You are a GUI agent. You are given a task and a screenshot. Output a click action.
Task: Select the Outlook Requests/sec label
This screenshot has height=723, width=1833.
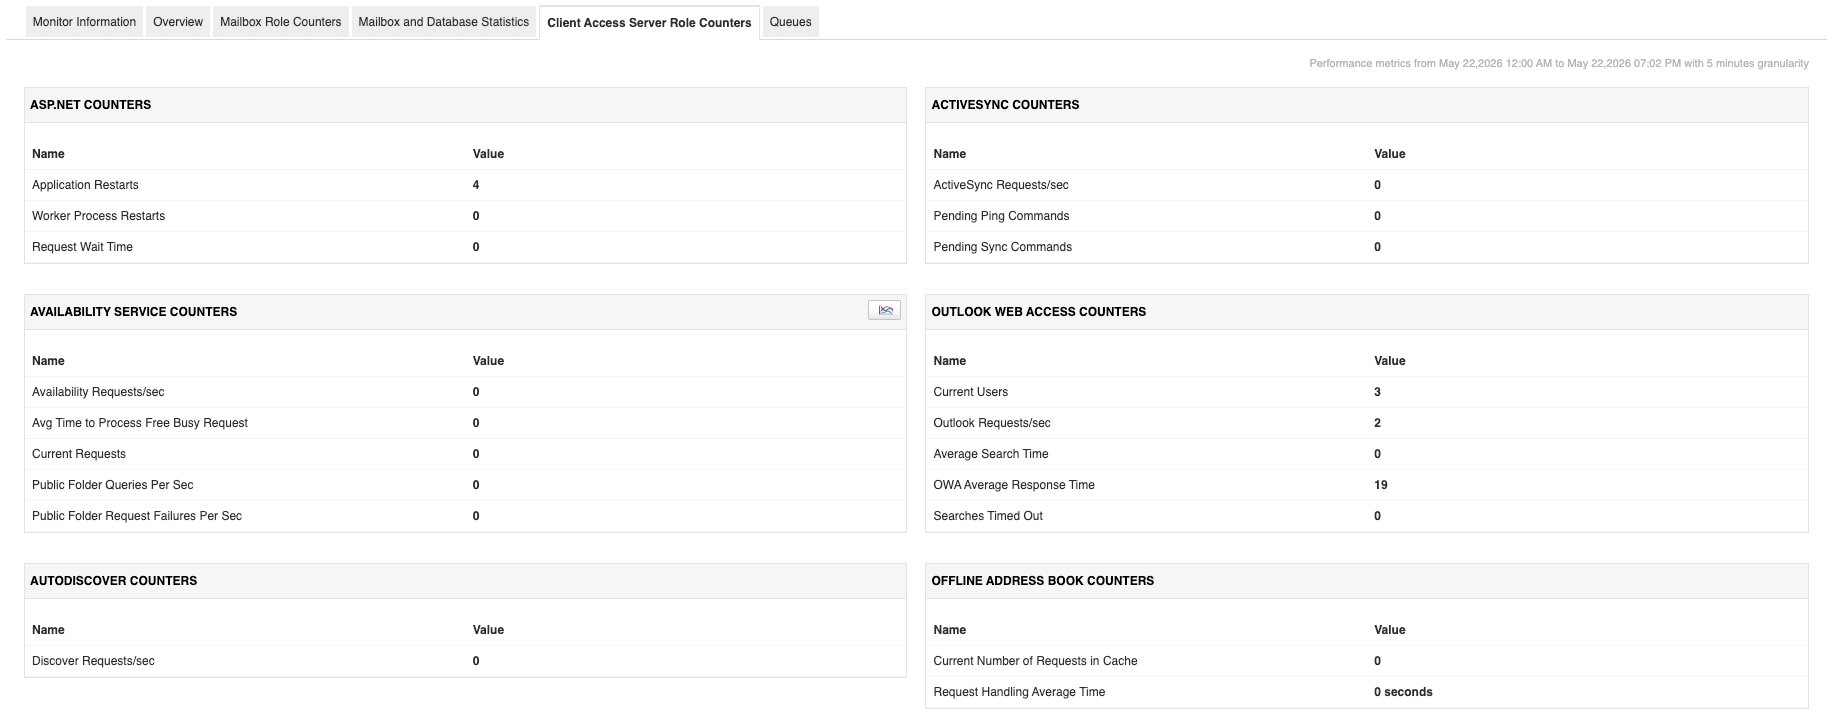[992, 423]
